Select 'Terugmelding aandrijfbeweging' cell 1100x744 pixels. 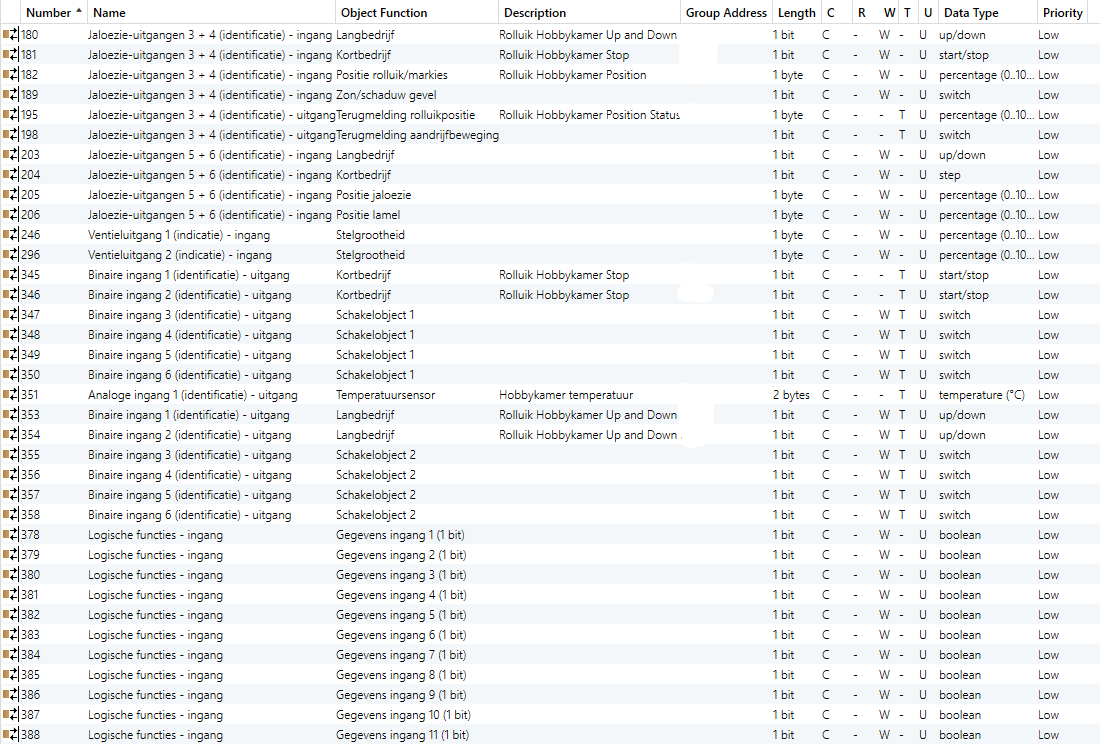(417, 135)
